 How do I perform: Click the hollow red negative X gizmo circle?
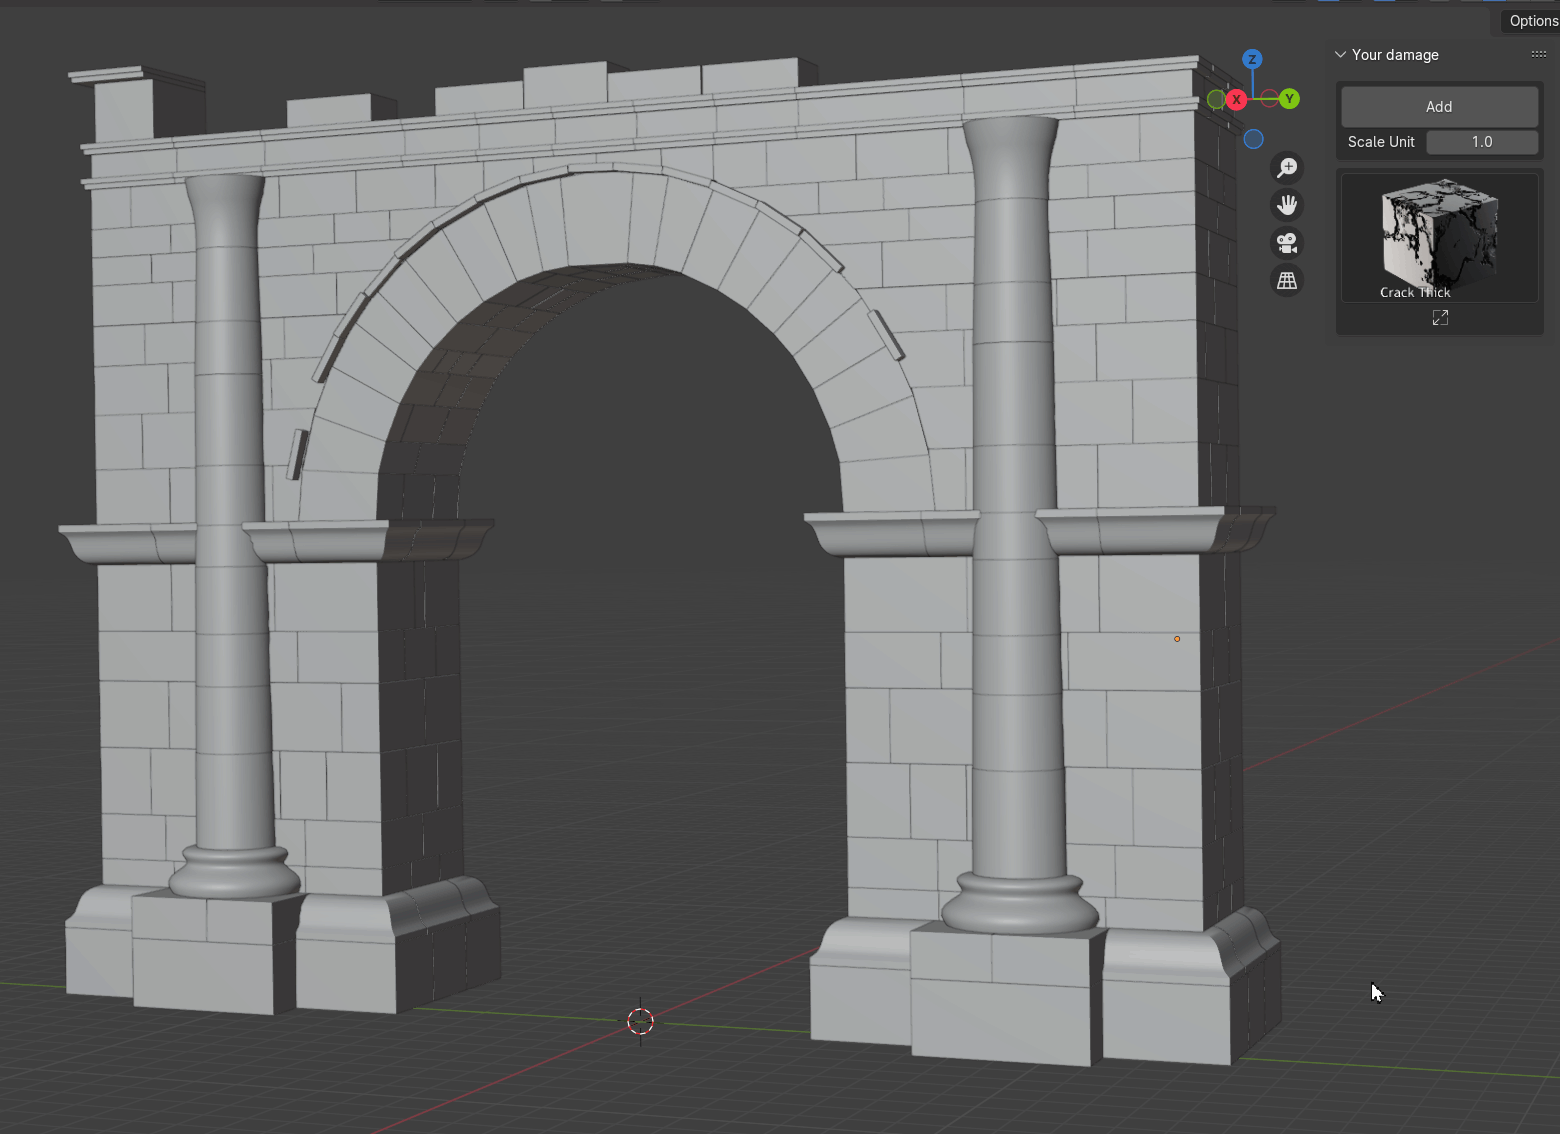(1269, 98)
